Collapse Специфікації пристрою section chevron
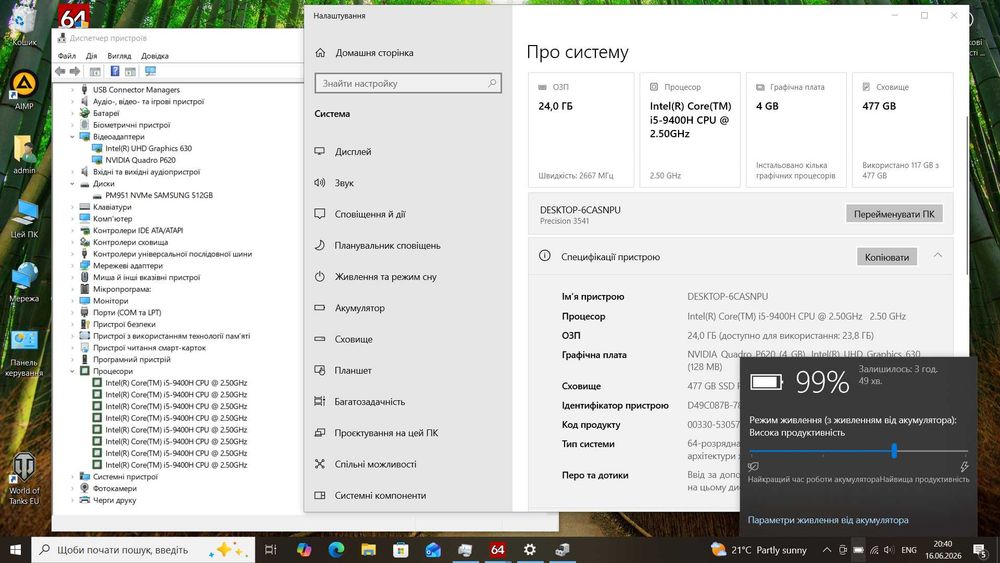This screenshot has height=563, width=1000. point(938,256)
